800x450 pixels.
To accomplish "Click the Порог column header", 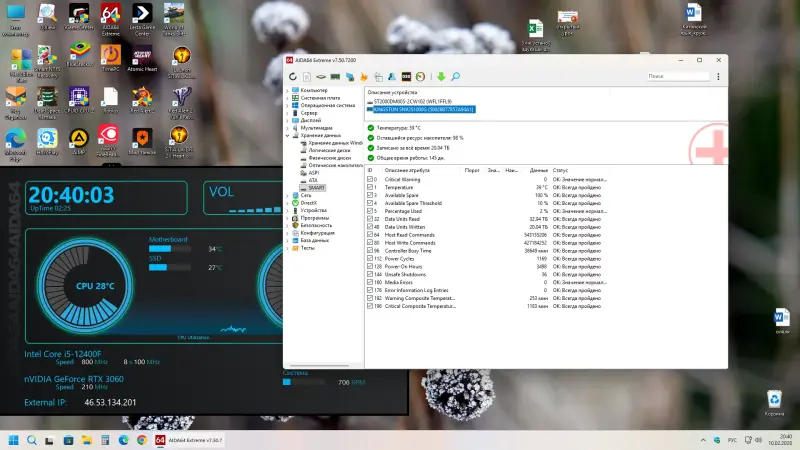I will pos(472,170).
